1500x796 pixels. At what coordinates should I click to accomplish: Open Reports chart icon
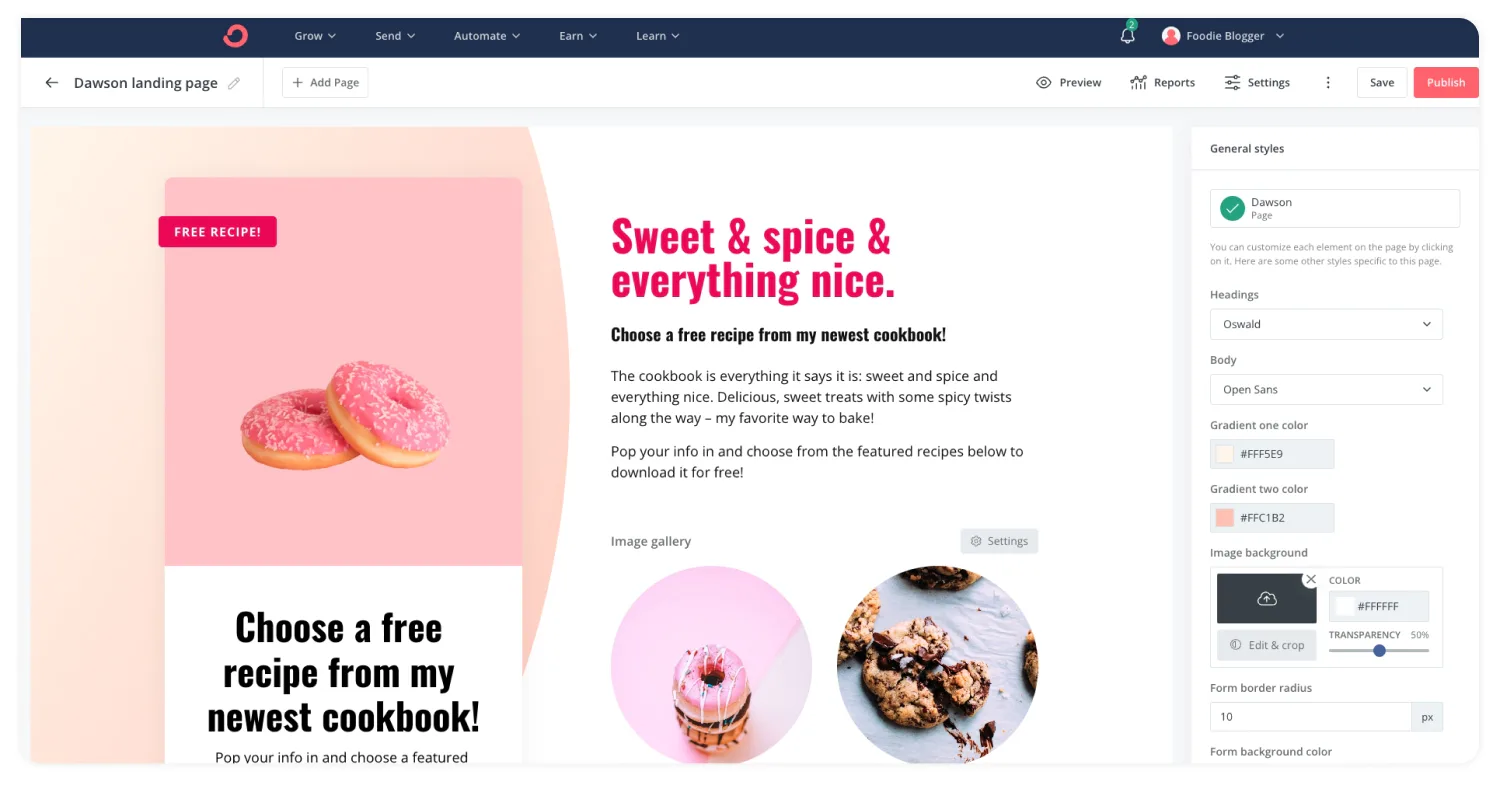pyautogui.click(x=1138, y=83)
